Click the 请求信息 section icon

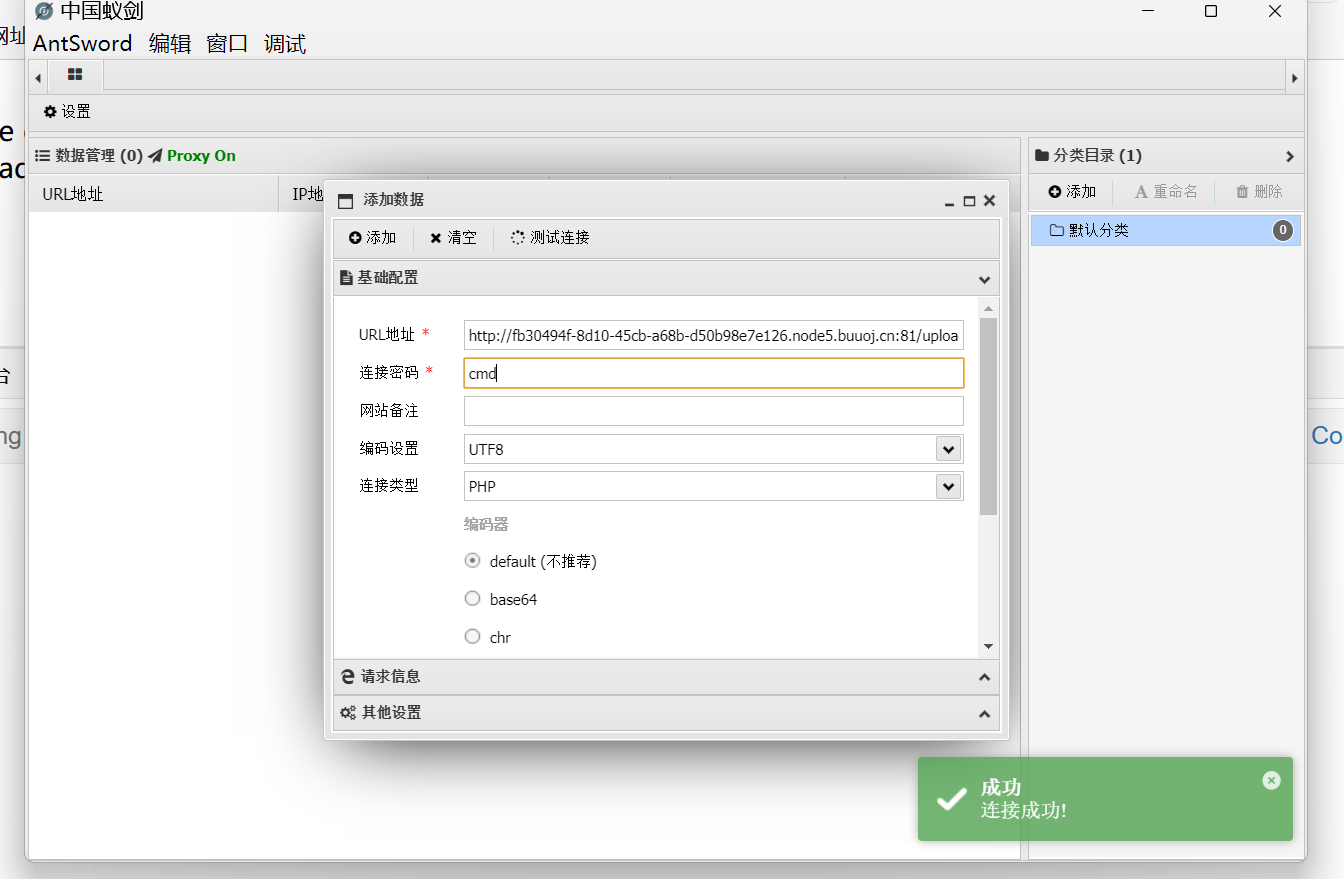pos(348,677)
